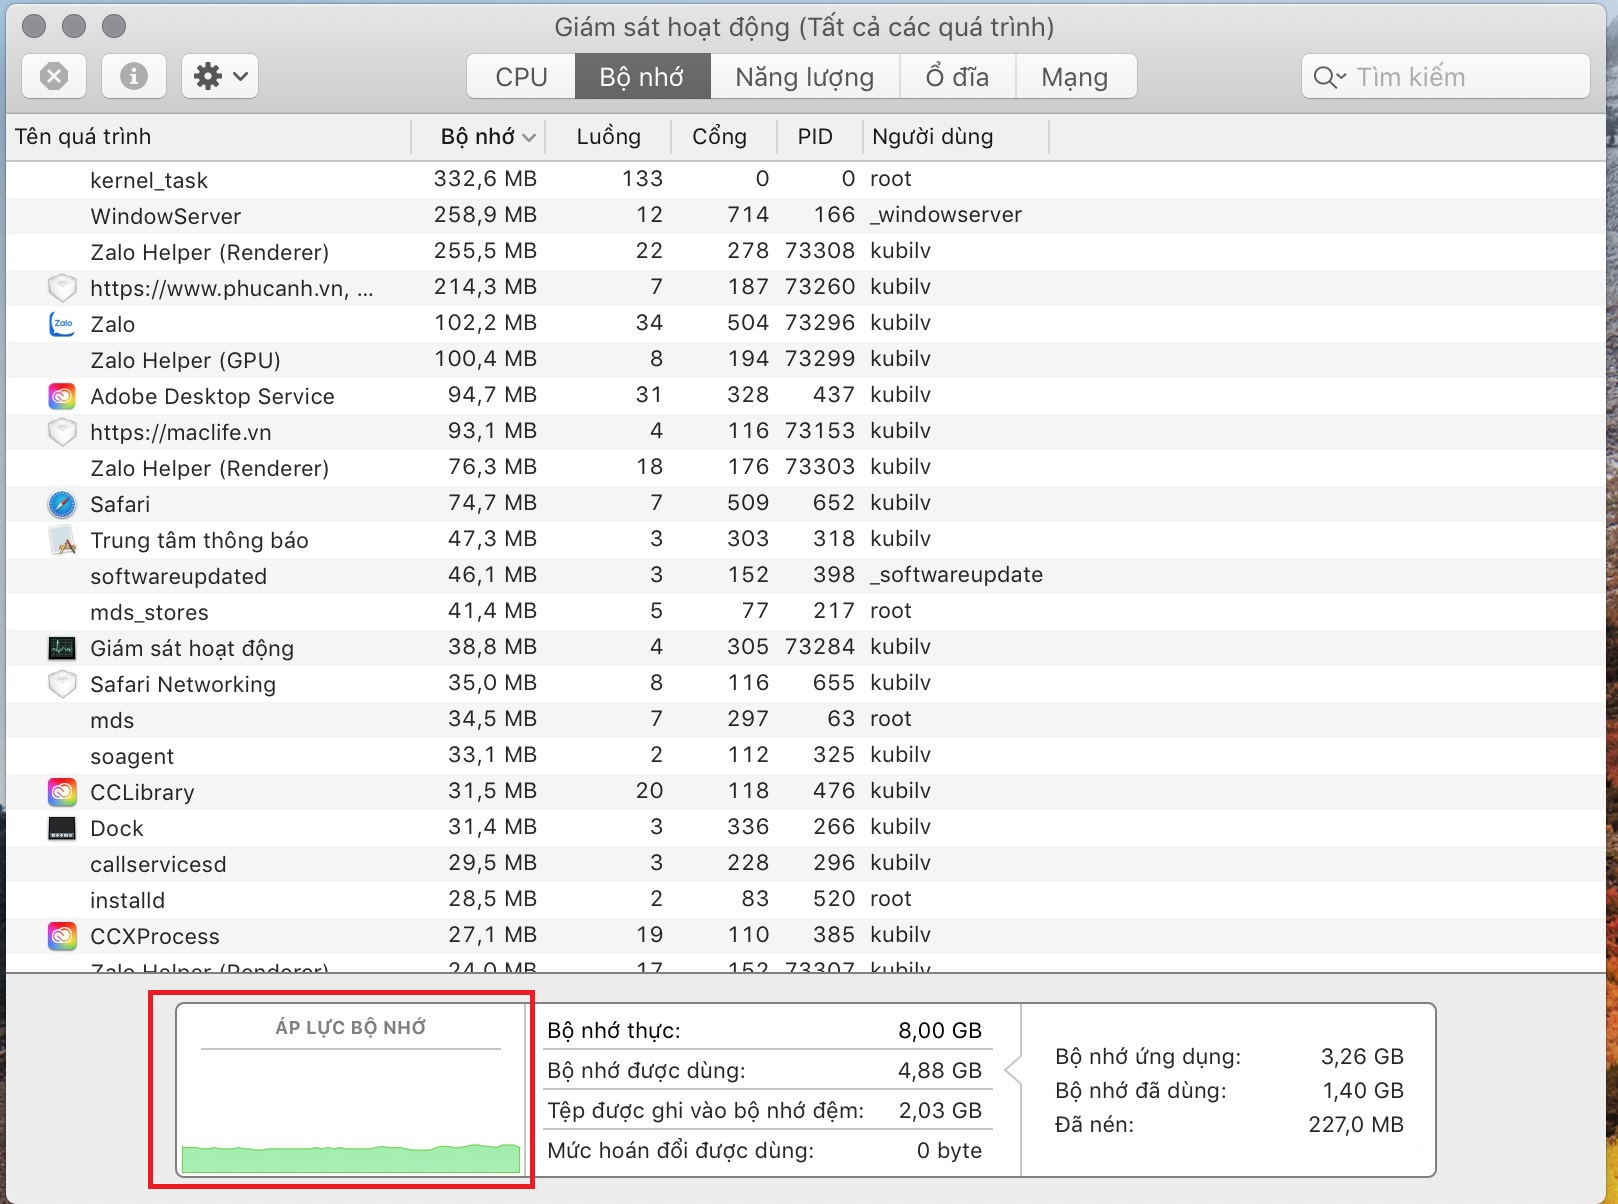Screen dimensions: 1618x1204
Task: Click the CCXProcess icon
Action: pos(62,936)
